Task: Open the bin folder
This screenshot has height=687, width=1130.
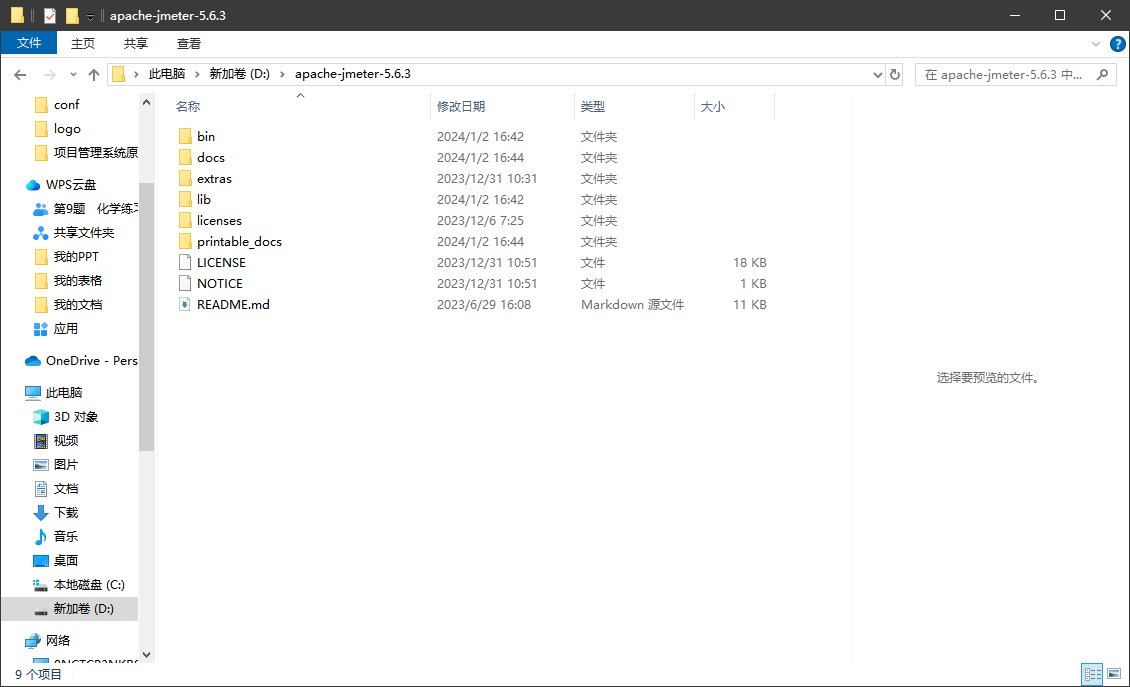Action: click(205, 136)
